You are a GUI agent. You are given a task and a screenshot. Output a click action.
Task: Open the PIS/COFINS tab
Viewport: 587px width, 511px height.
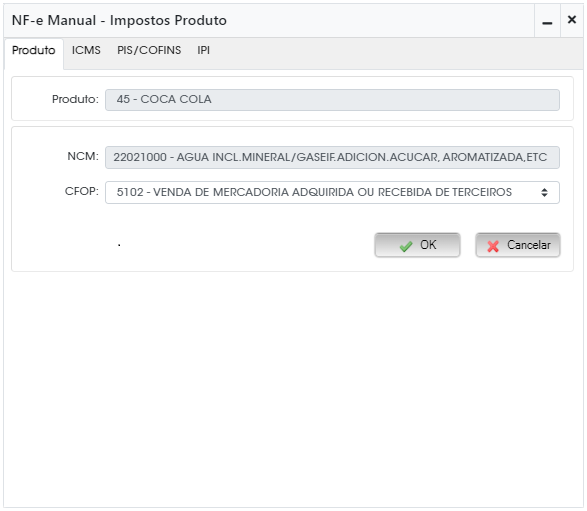149,50
